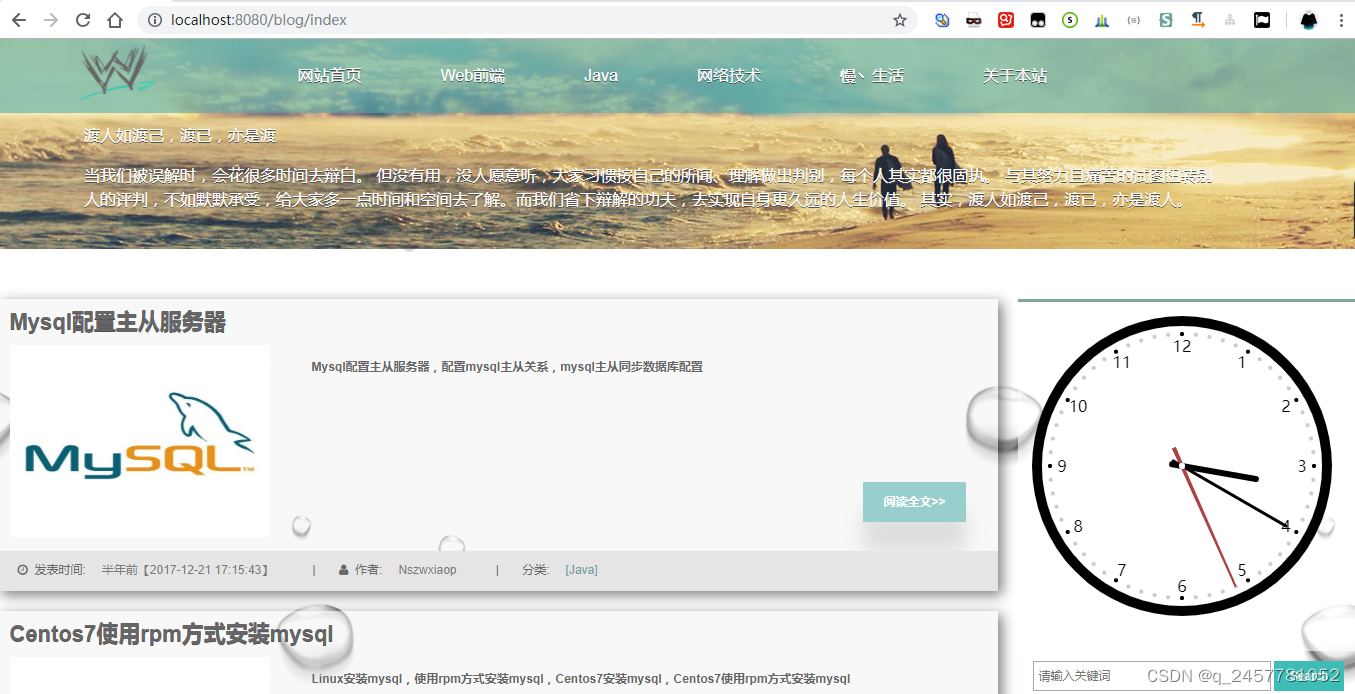The width and height of the screenshot is (1355, 694).
Task: Open the blue-green bars extension icon
Action: 1102,20
